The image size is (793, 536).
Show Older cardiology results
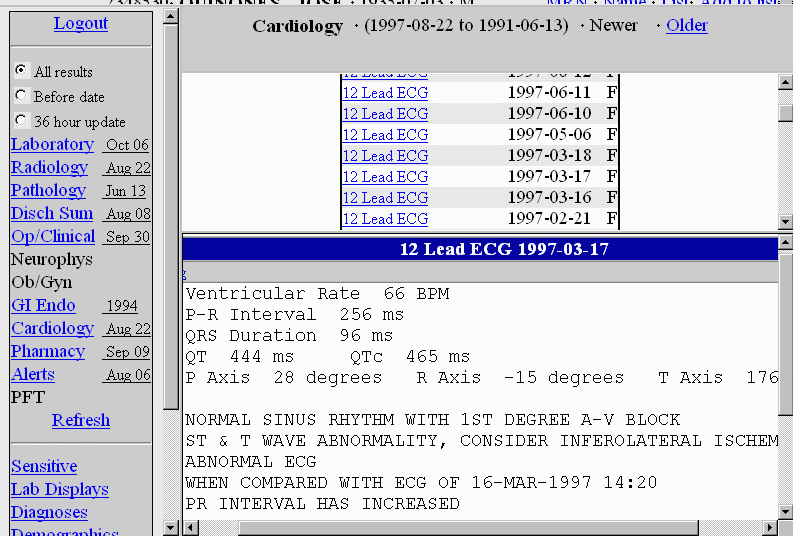pyautogui.click(x=687, y=25)
